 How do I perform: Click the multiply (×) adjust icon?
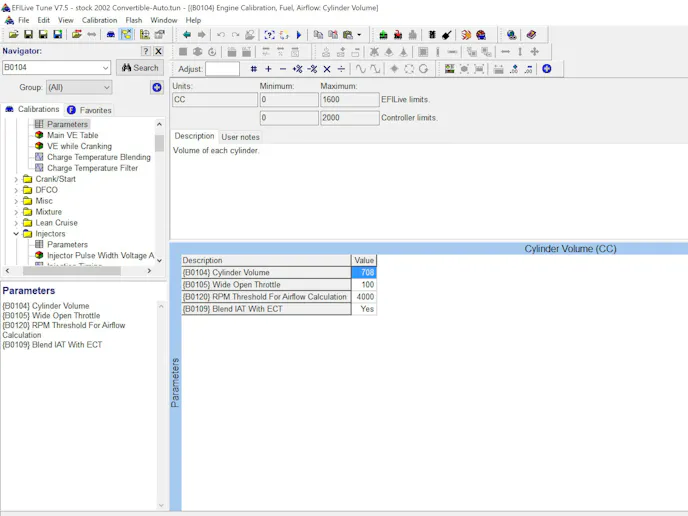(x=327, y=69)
